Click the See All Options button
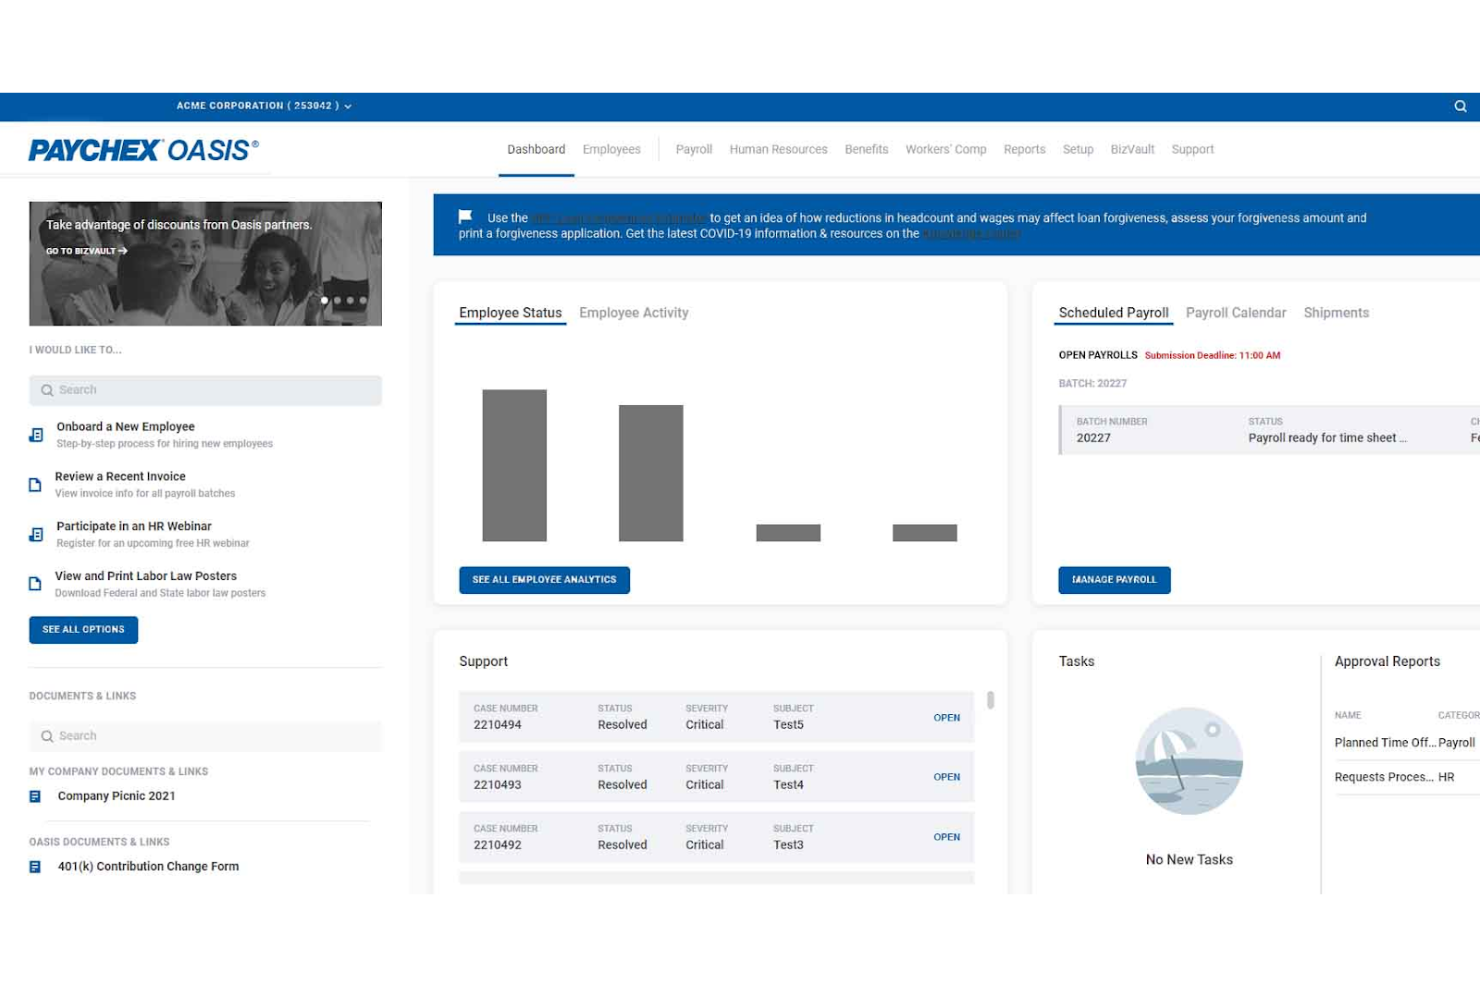The width and height of the screenshot is (1480, 987). (83, 630)
